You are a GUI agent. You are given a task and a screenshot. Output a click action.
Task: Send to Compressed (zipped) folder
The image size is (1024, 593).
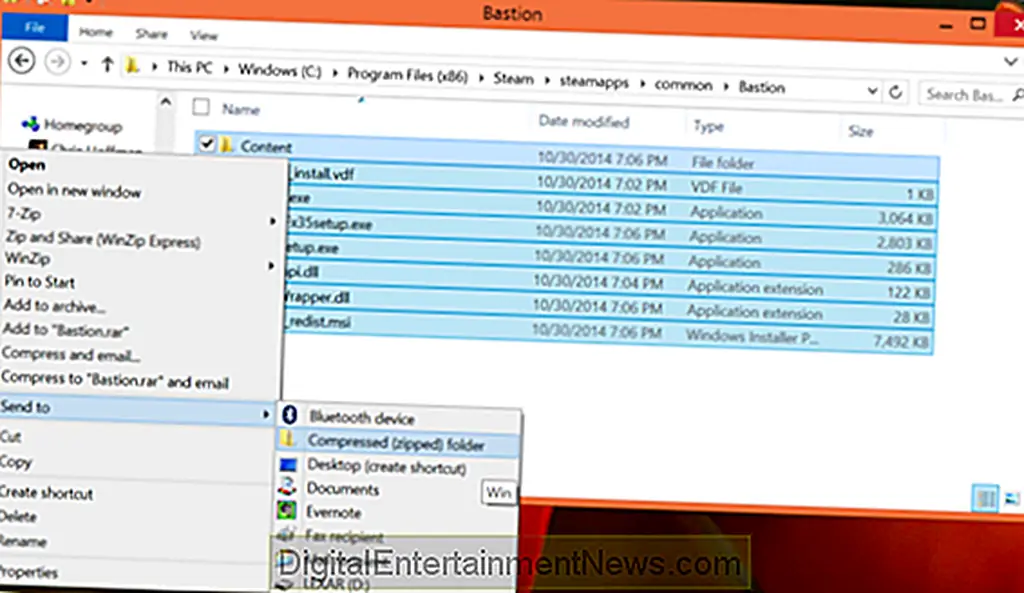click(396, 443)
